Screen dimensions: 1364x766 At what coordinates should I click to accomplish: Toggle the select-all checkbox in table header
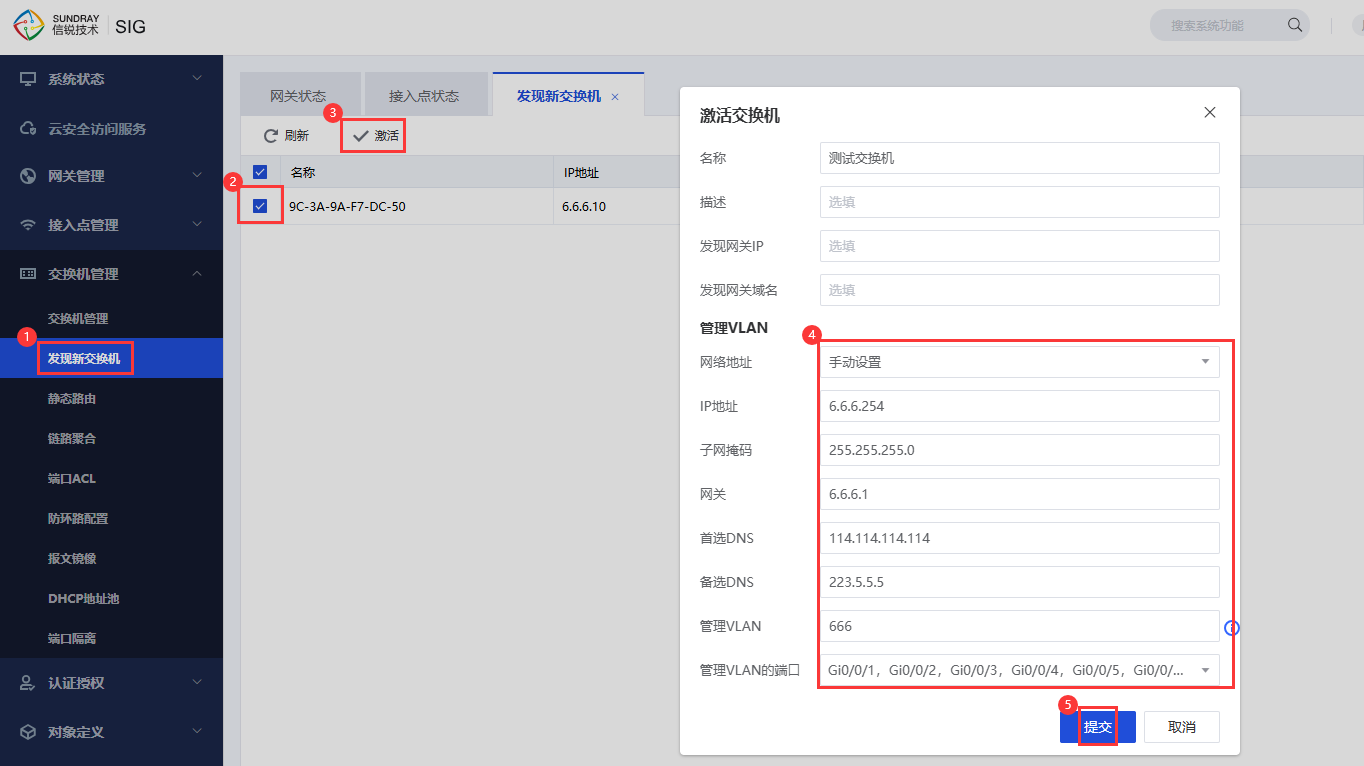click(x=260, y=172)
